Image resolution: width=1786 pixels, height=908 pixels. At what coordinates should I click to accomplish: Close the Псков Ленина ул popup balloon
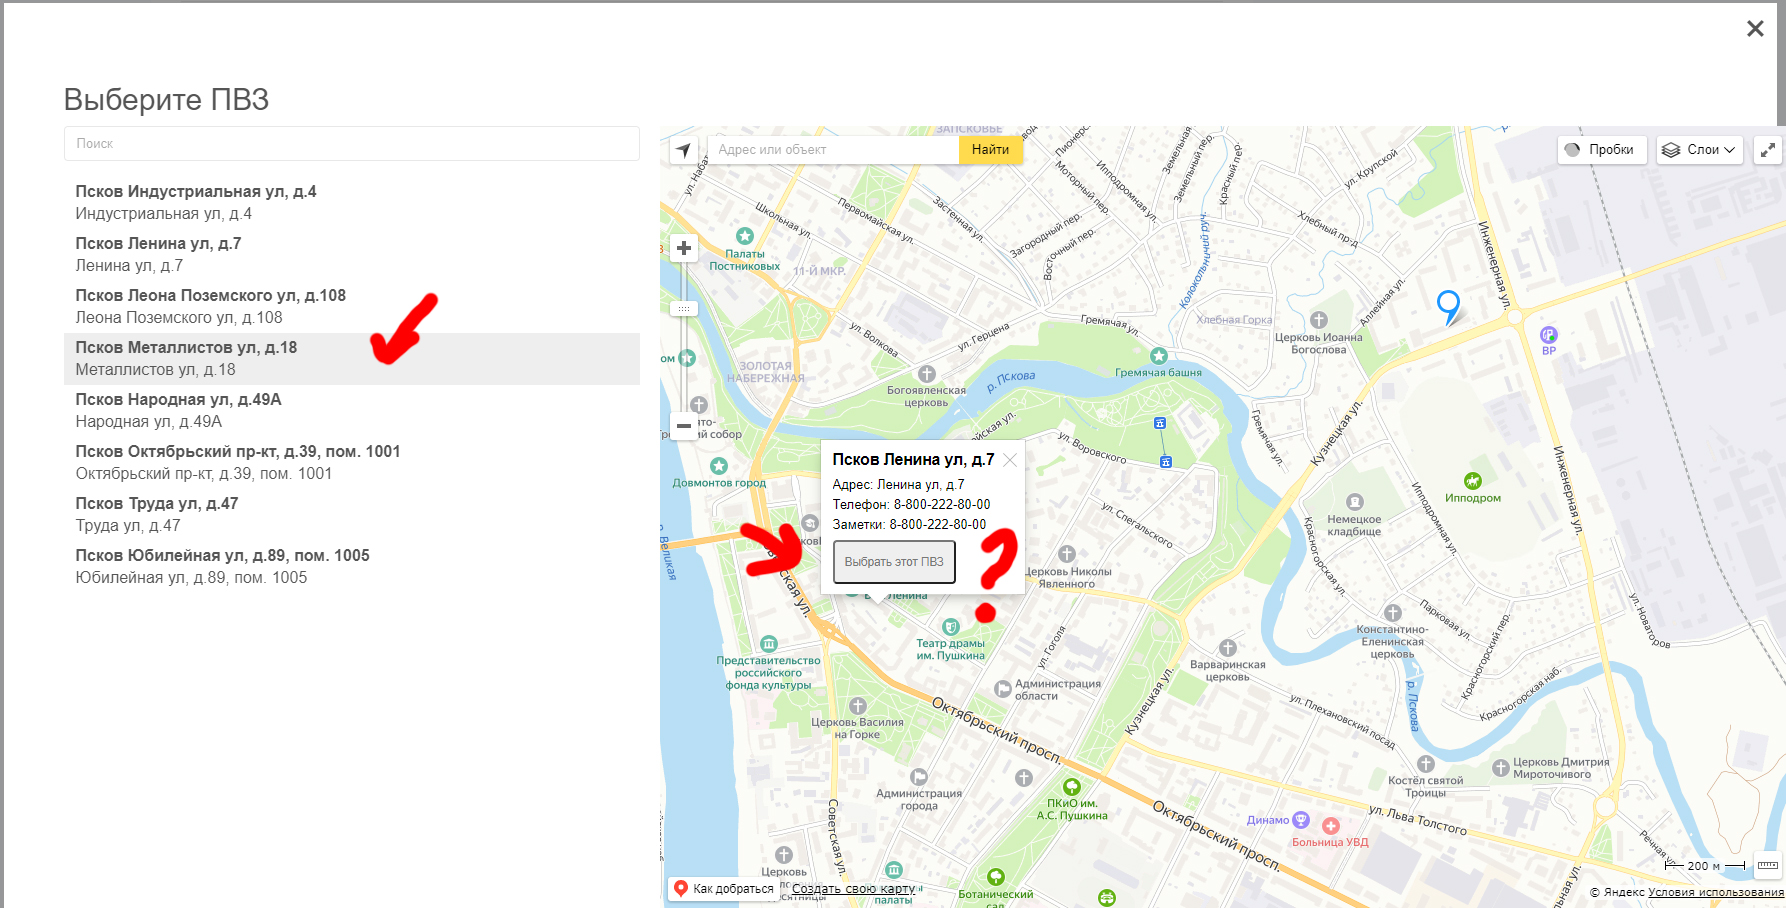[x=1010, y=460]
